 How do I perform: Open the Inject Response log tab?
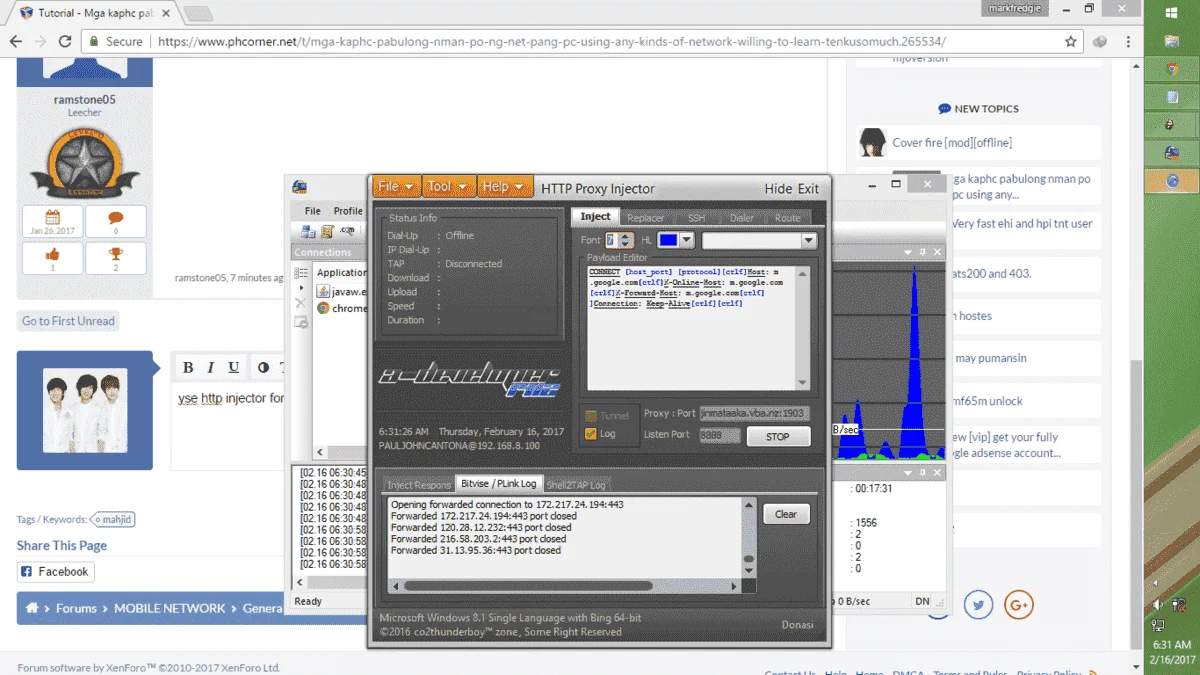419,485
